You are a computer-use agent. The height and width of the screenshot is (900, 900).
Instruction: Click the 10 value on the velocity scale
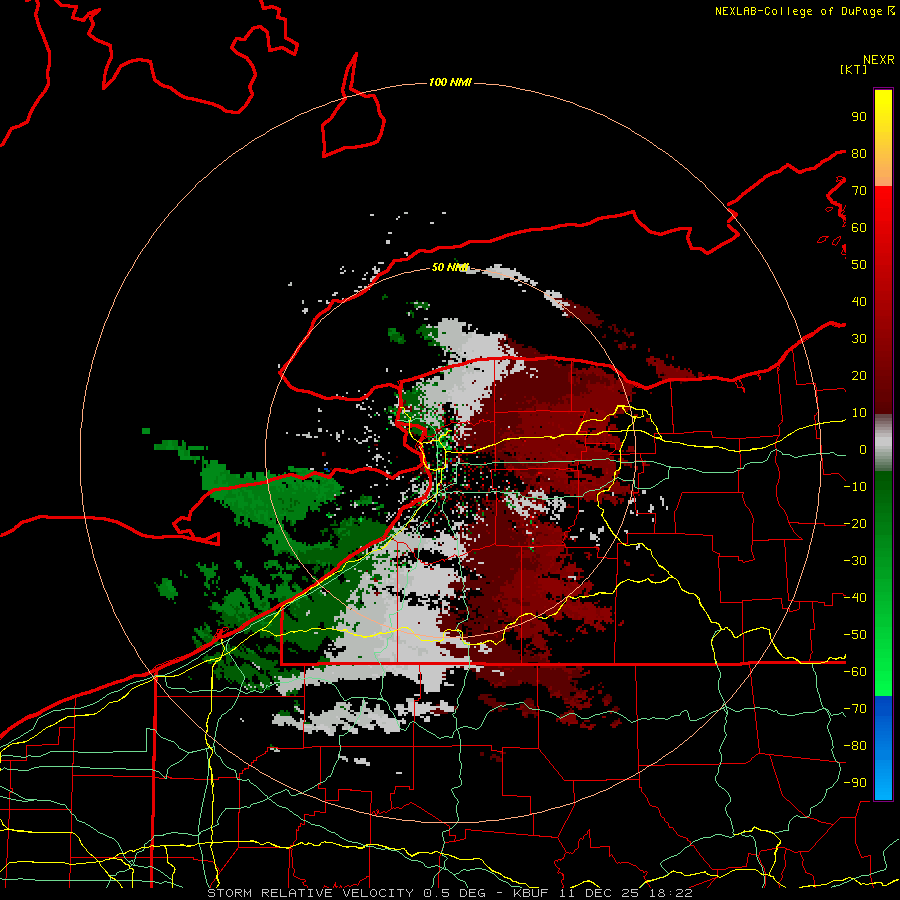click(x=859, y=413)
